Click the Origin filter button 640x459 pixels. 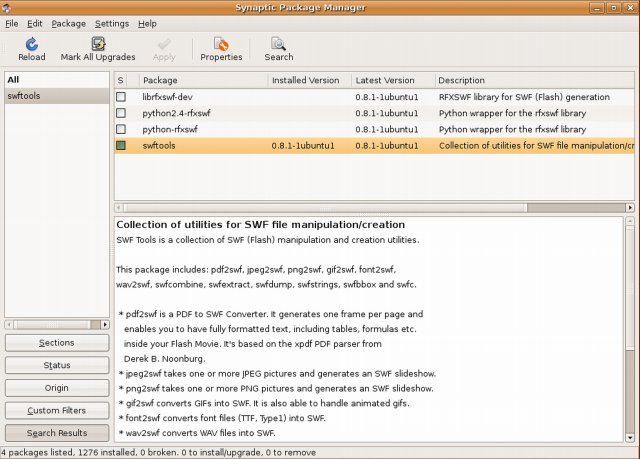57,388
